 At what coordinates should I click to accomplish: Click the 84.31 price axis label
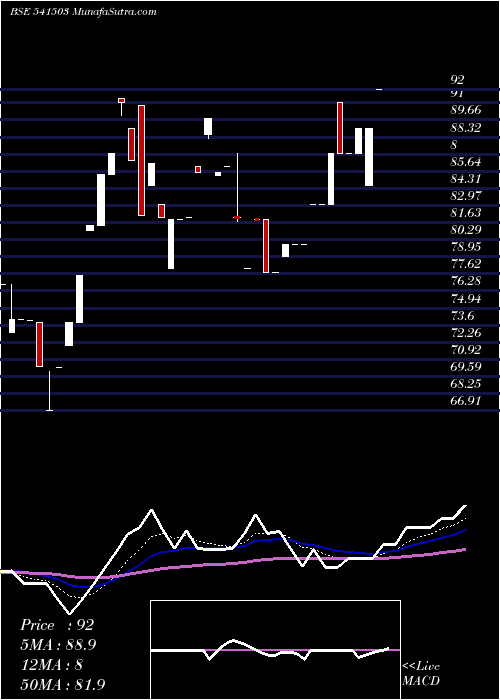(x=466, y=179)
